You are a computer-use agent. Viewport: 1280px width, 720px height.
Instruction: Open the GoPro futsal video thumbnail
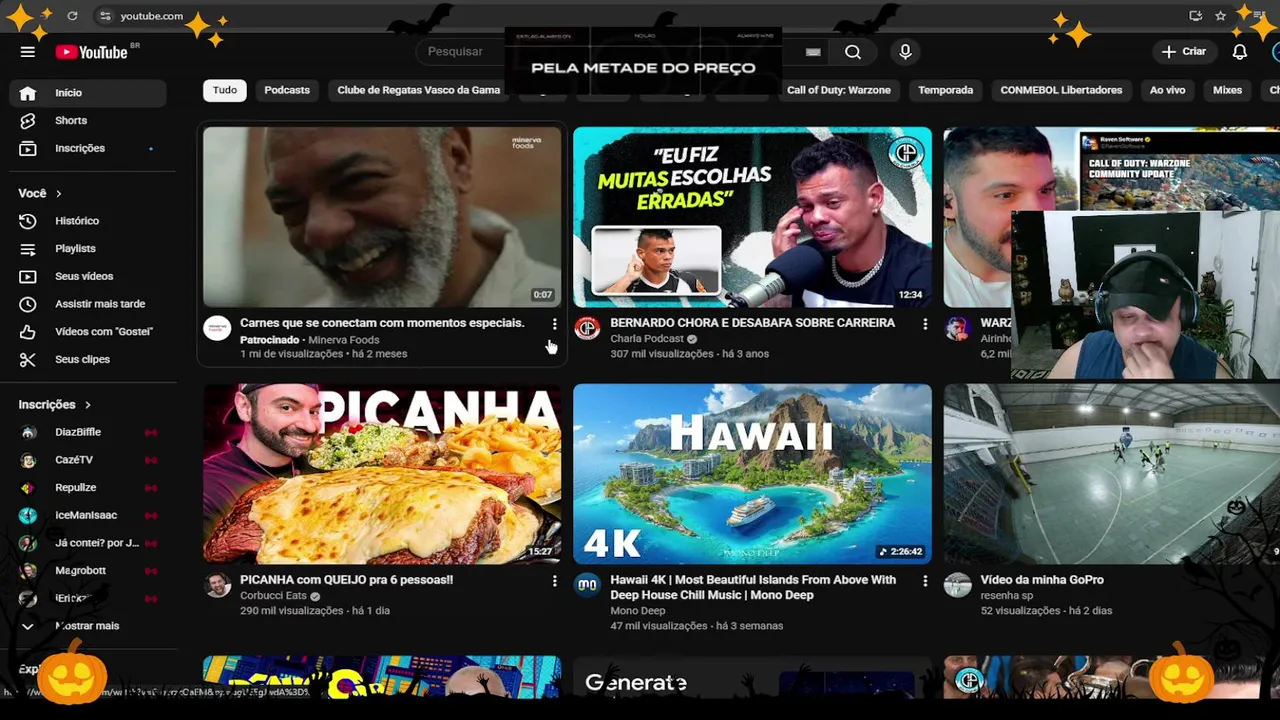1111,474
